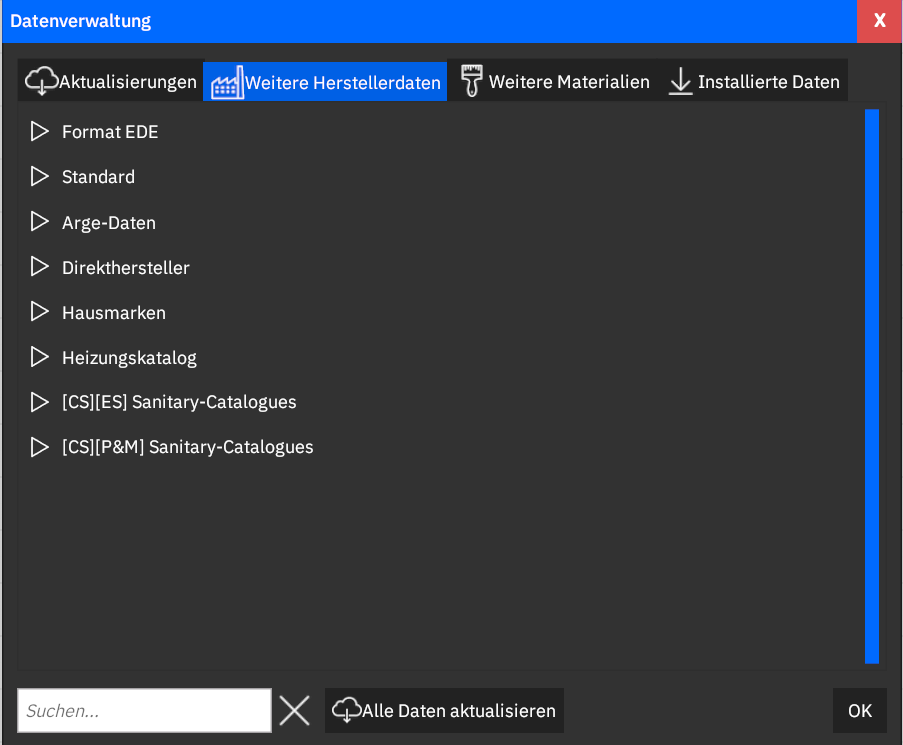Screen dimensions: 903x745
Task: Select the Heizungskatalog text label
Action: 130,358
